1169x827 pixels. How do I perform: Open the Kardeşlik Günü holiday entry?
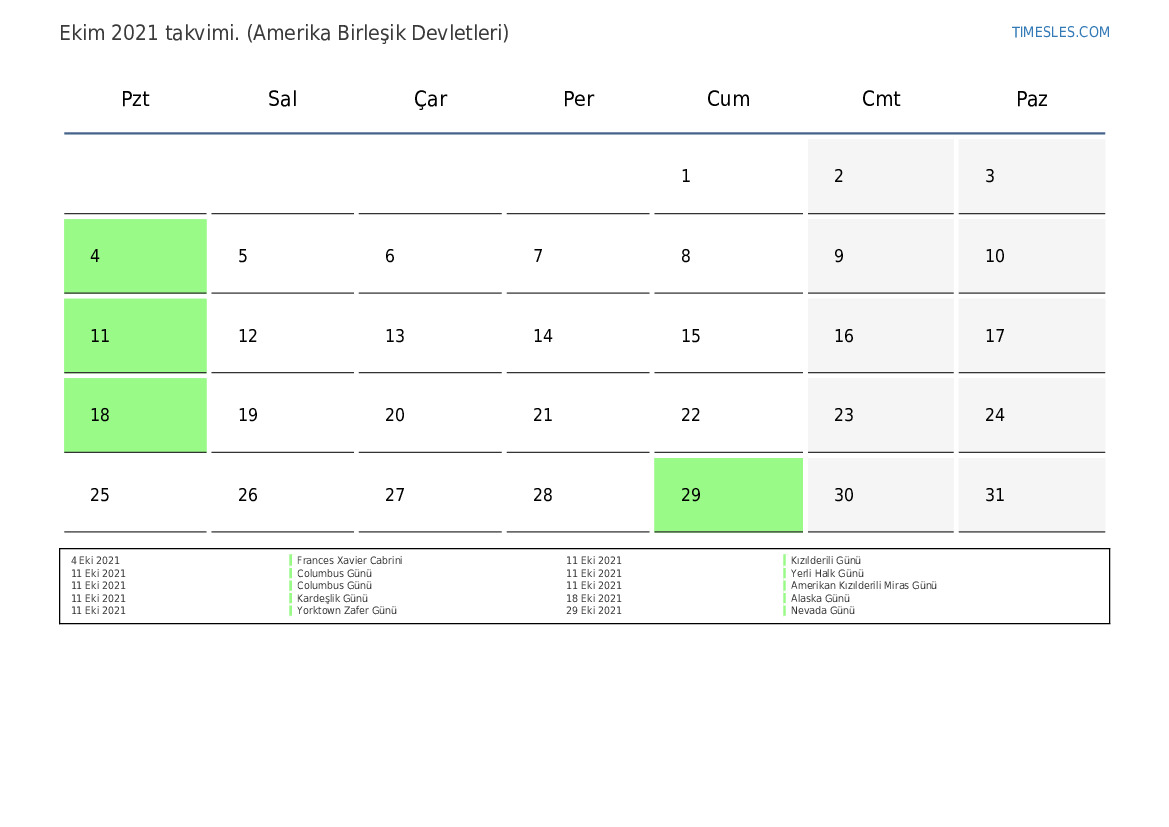pos(332,598)
